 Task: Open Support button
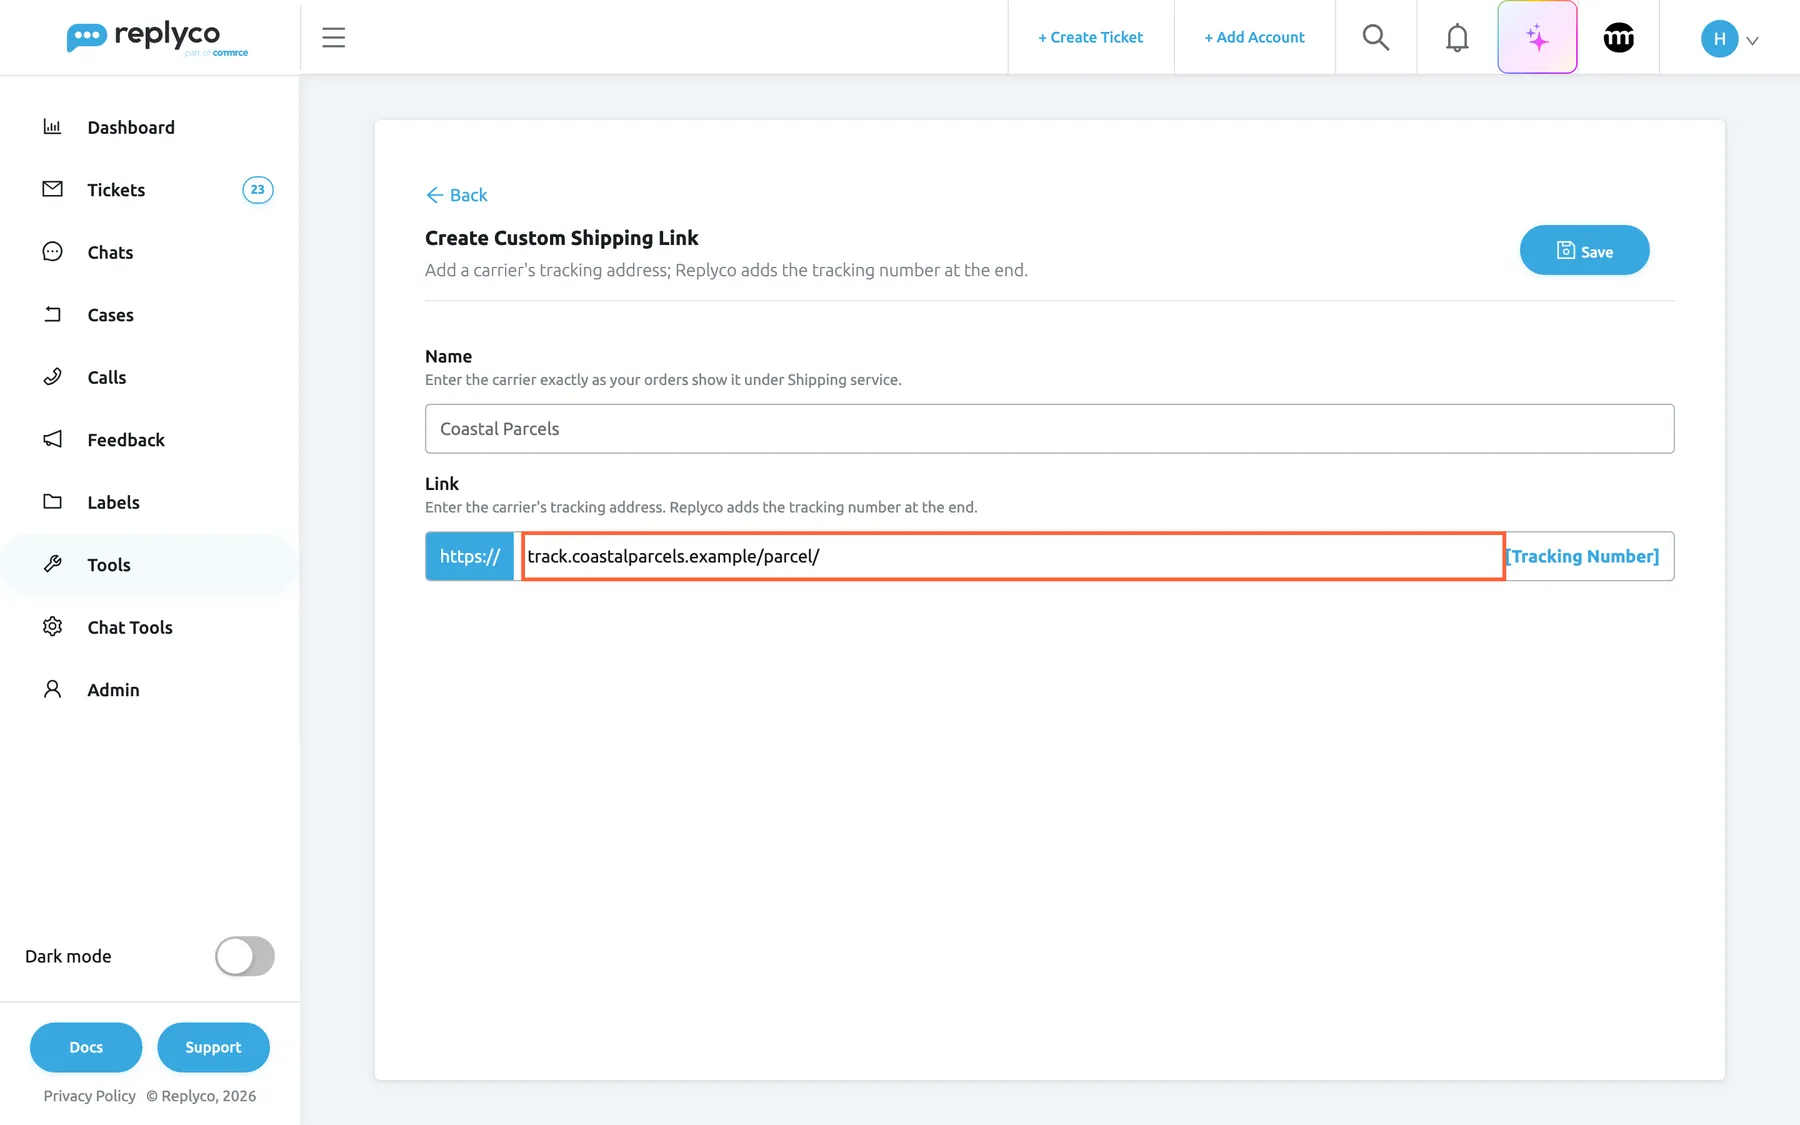coord(213,1047)
